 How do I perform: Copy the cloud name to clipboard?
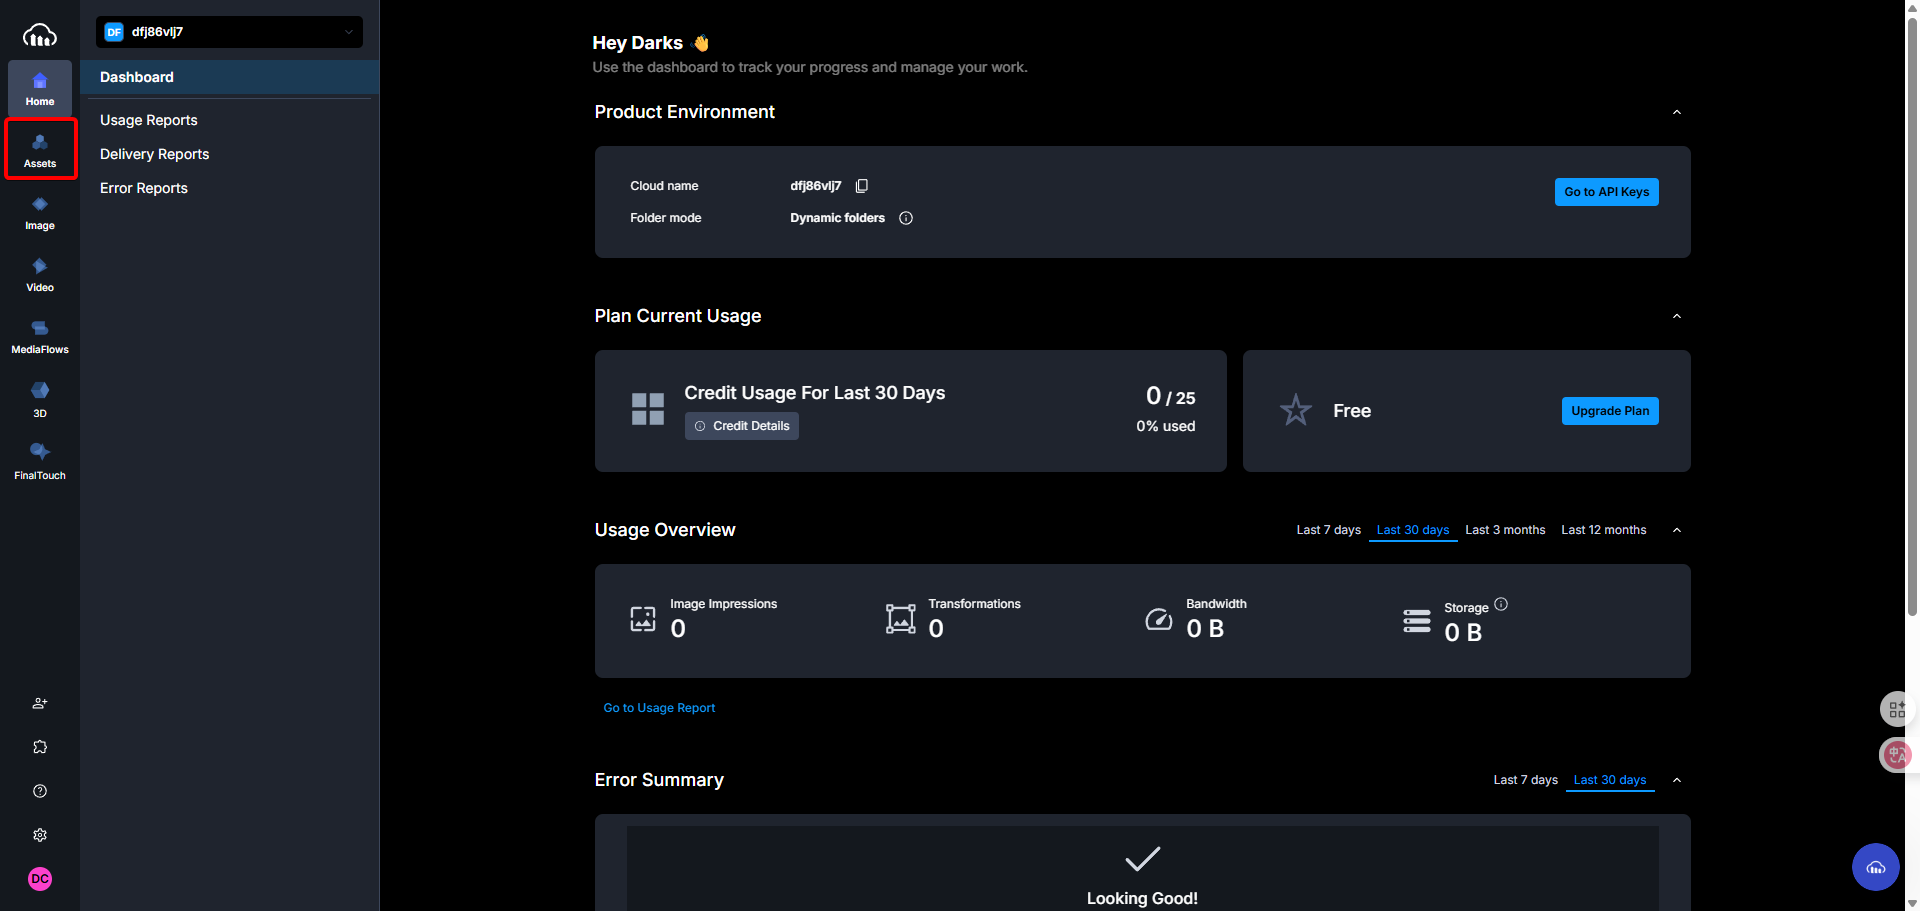coord(862,186)
